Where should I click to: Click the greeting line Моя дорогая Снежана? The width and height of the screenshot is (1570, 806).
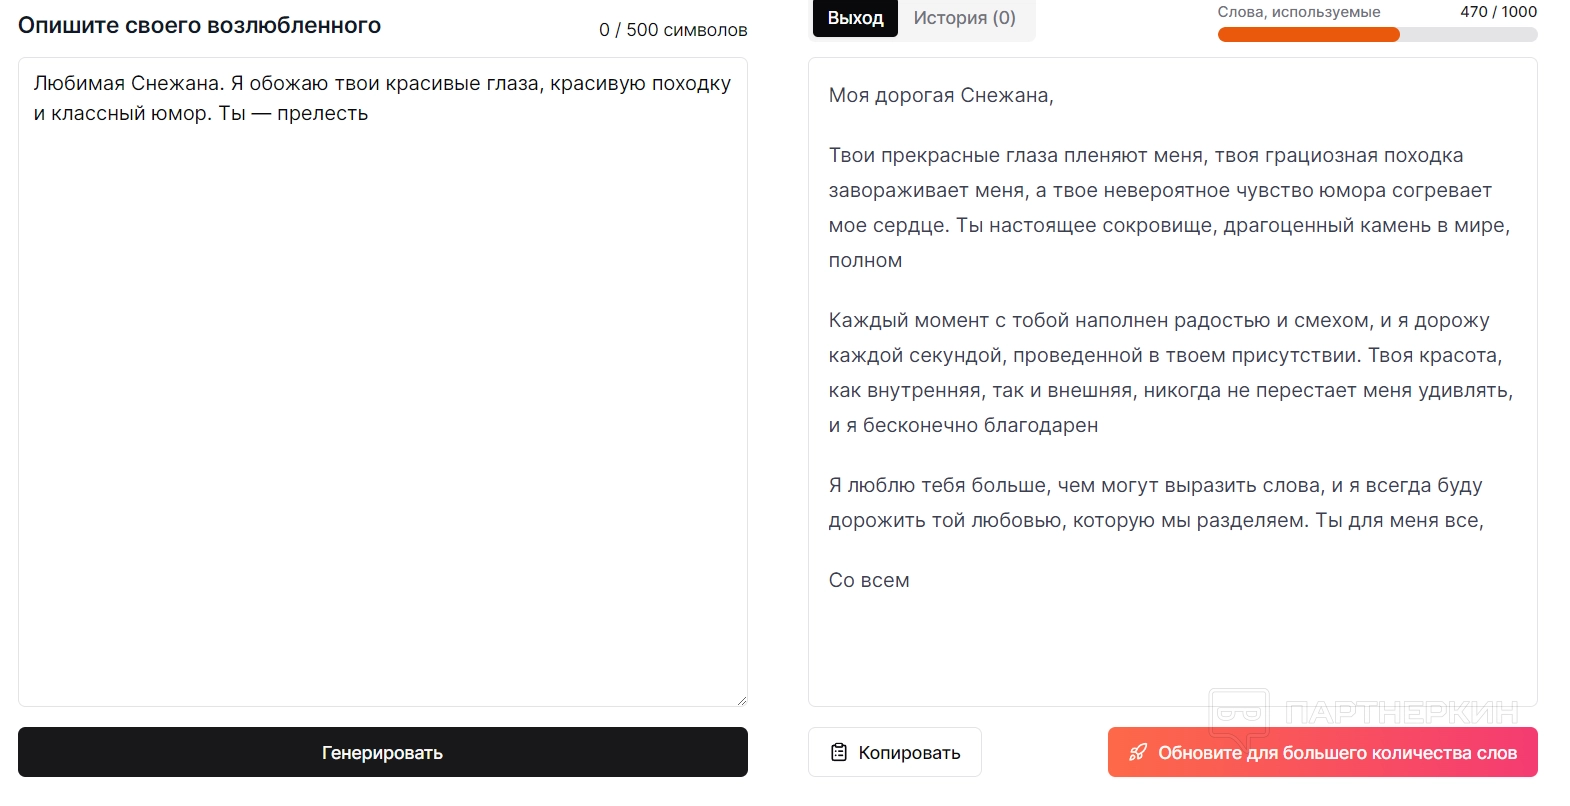click(x=941, y=96)
